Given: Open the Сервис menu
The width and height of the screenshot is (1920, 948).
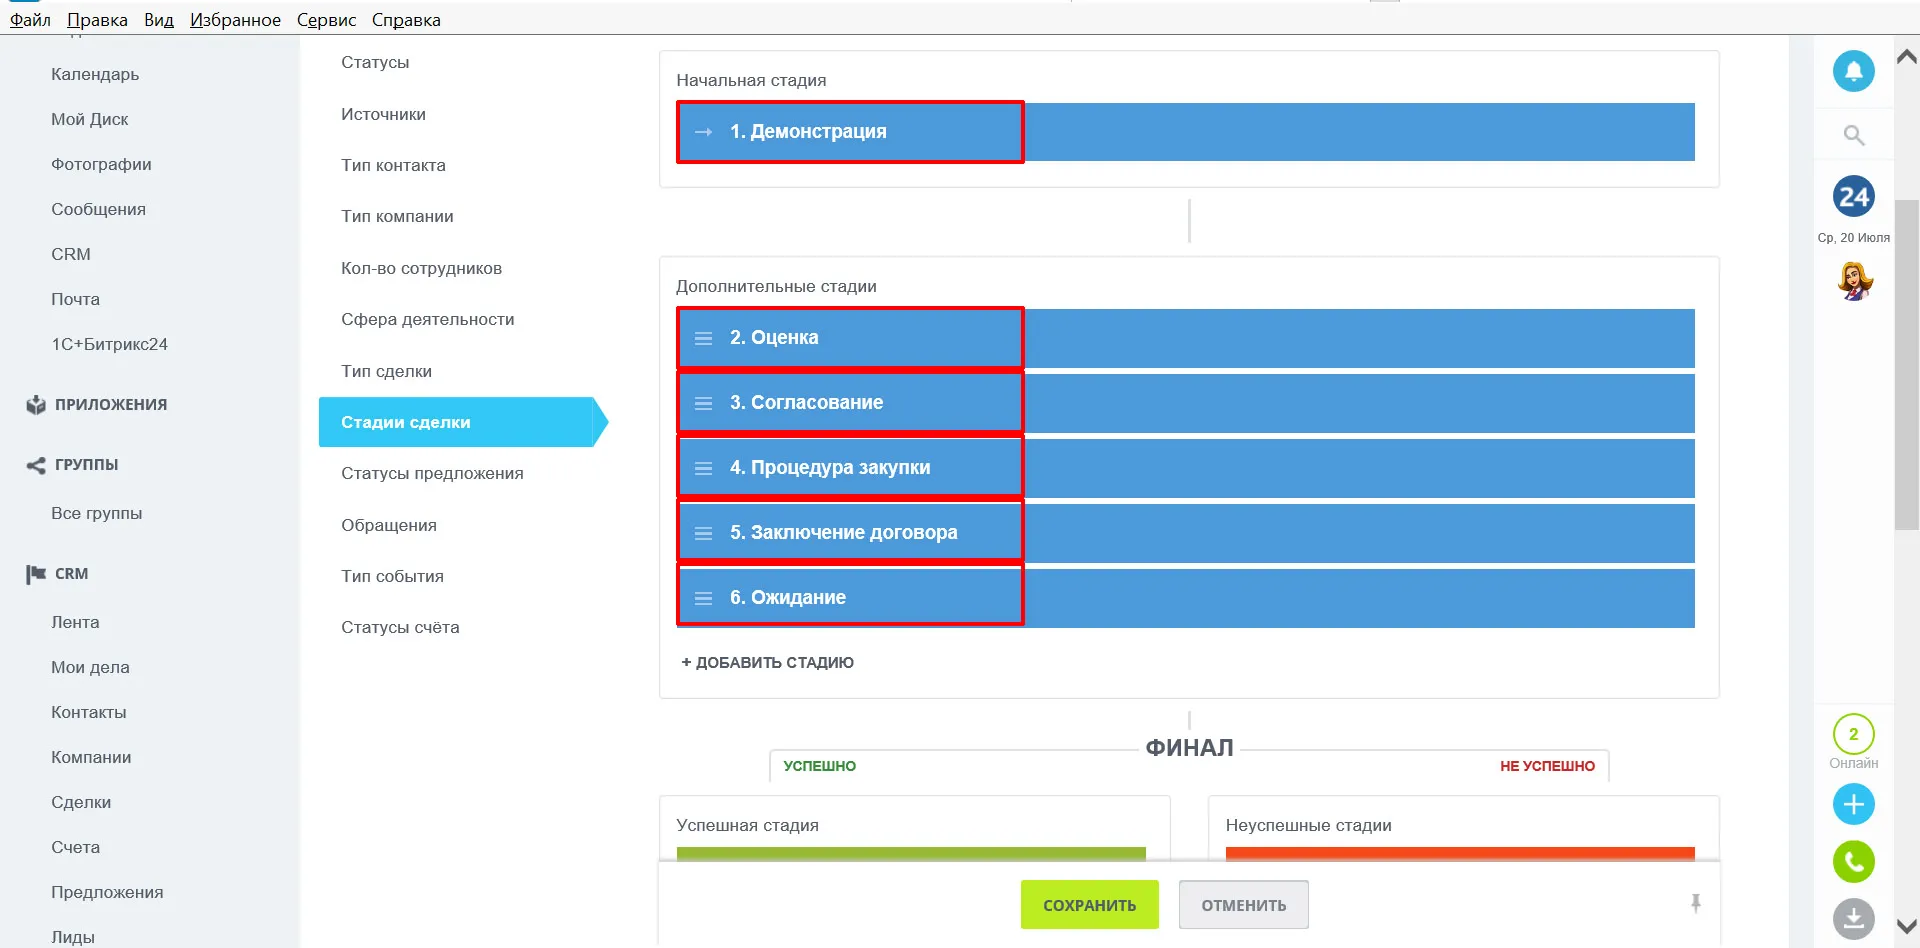Looking at the screenshot, I should [x=326, y=20].
